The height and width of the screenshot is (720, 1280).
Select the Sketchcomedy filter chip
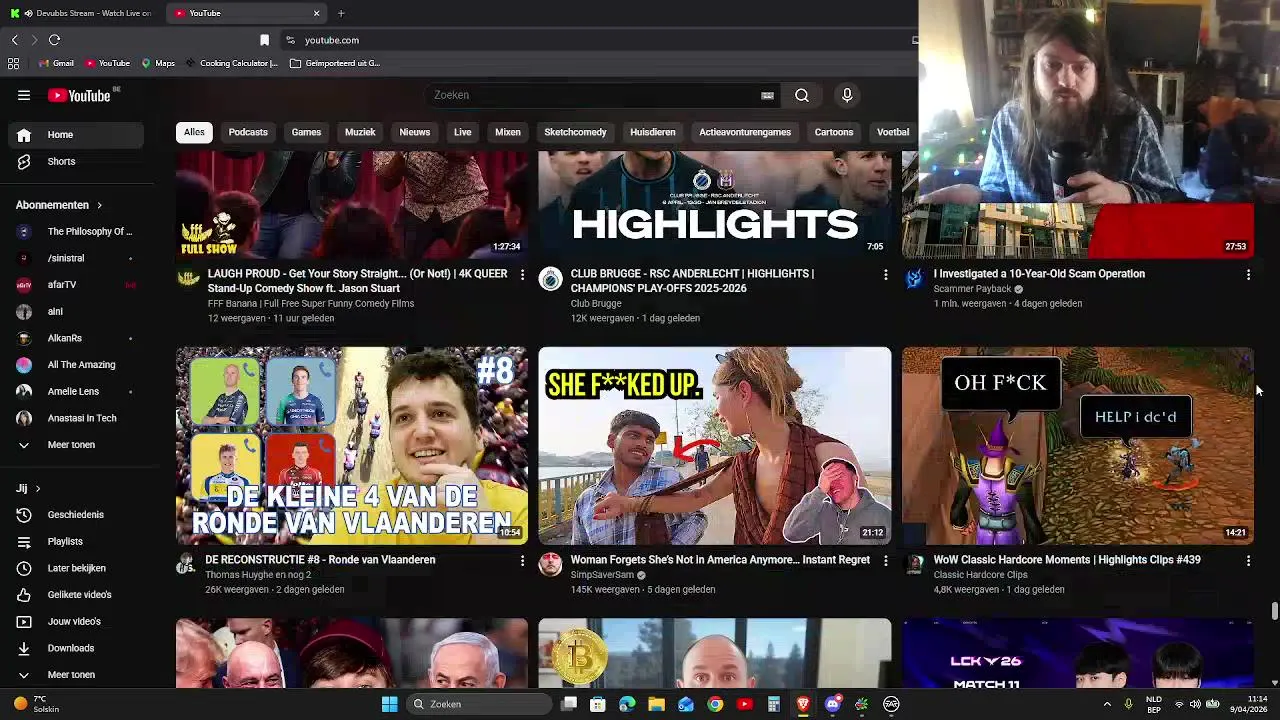pos(575,132)
